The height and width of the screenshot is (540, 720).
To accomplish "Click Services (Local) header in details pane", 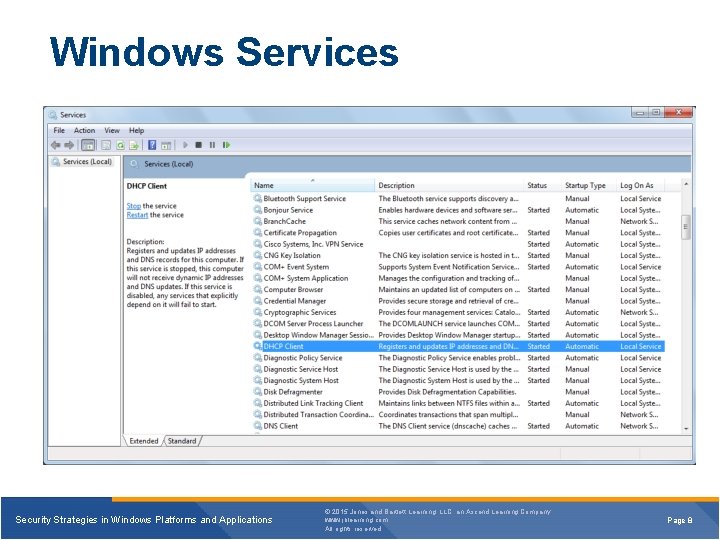I will (x=169, y=164).
